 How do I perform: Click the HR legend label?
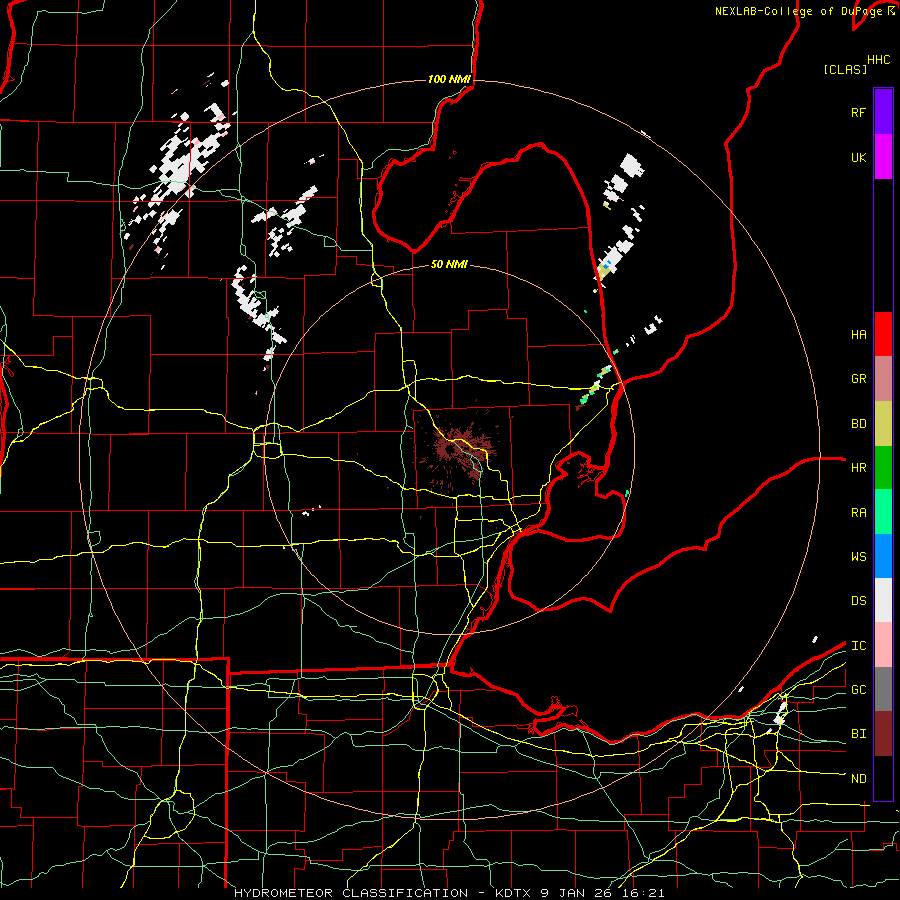[858, 468]
